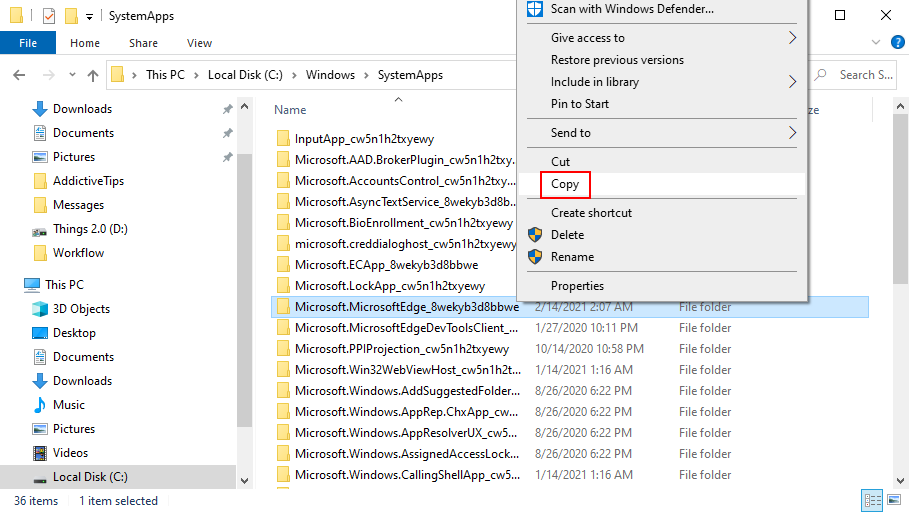Select Windows breadcrumb in address bar
This screenshot has height=512, width=909.
(330, 75)
